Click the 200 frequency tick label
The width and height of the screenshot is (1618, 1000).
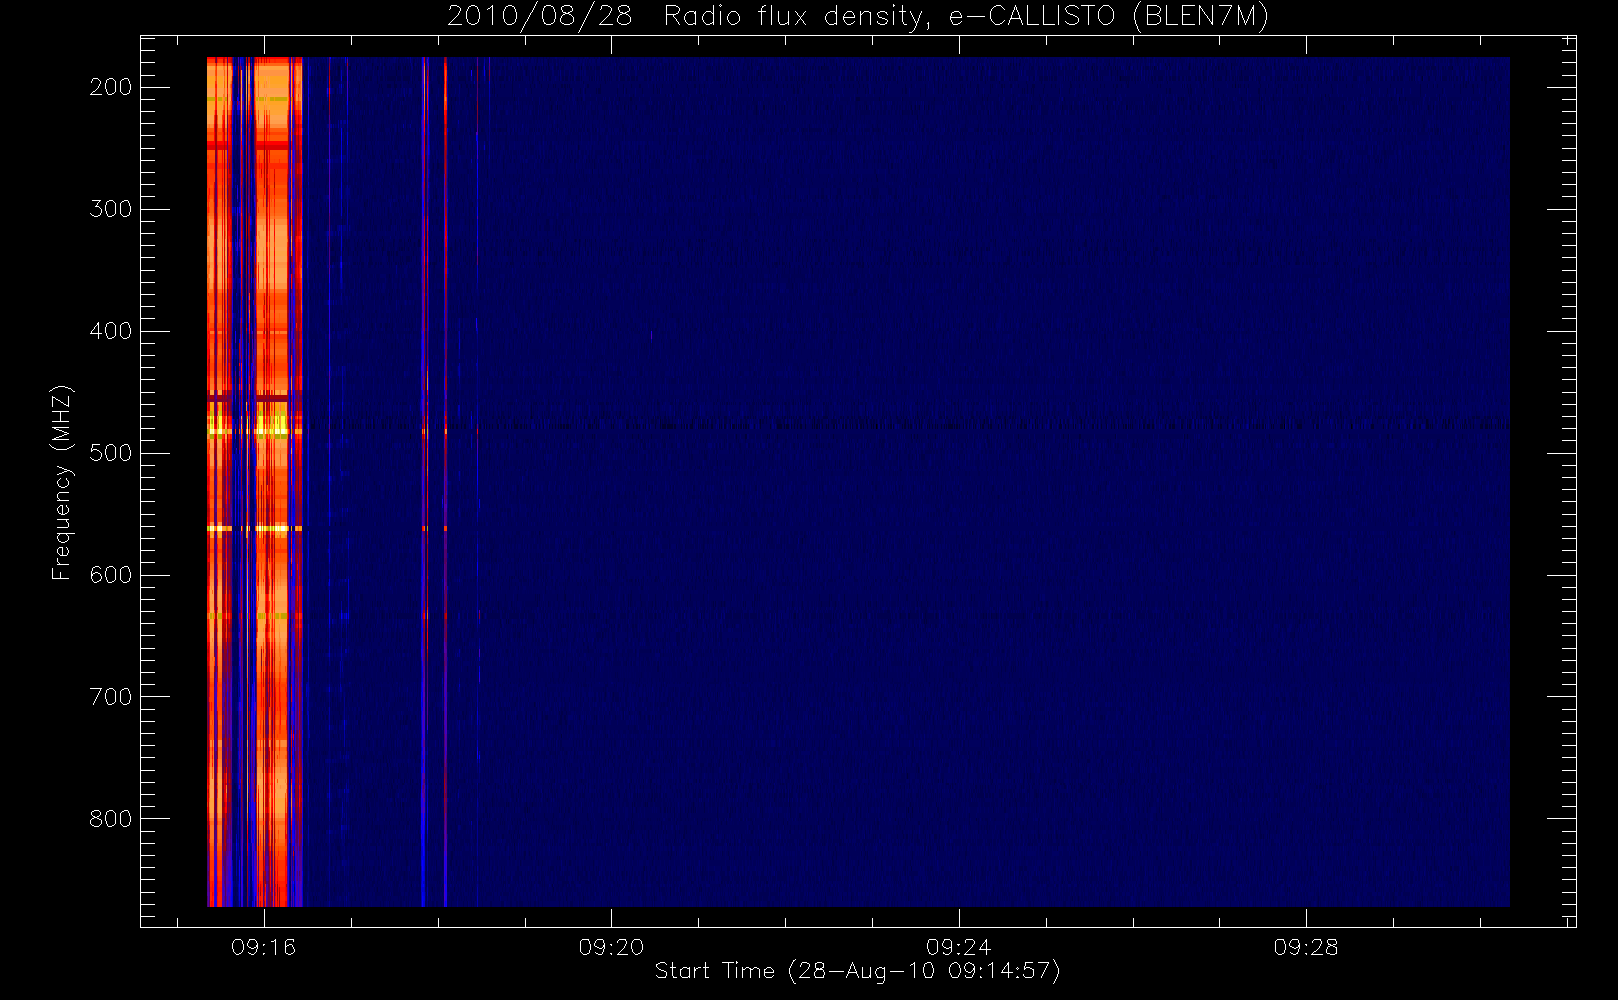[x=110, y=87]
